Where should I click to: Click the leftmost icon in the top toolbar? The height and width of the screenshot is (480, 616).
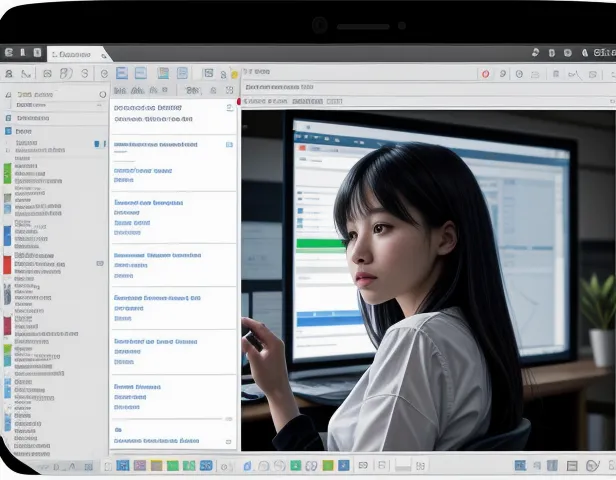click(x=8, y=73)
